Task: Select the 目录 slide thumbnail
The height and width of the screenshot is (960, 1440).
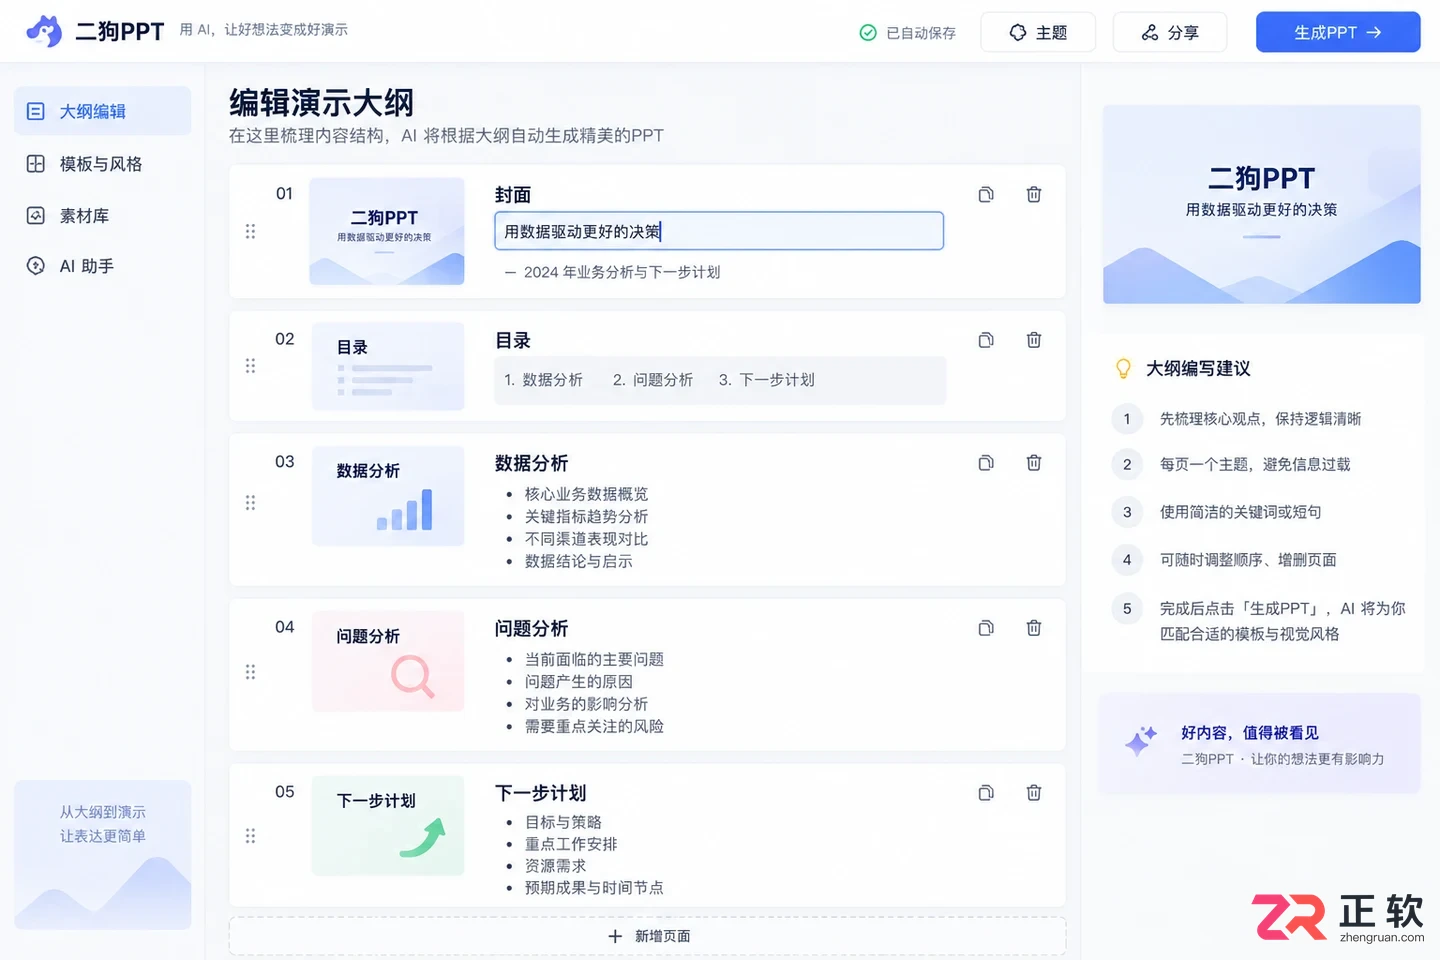Action: tap(388, 366)
